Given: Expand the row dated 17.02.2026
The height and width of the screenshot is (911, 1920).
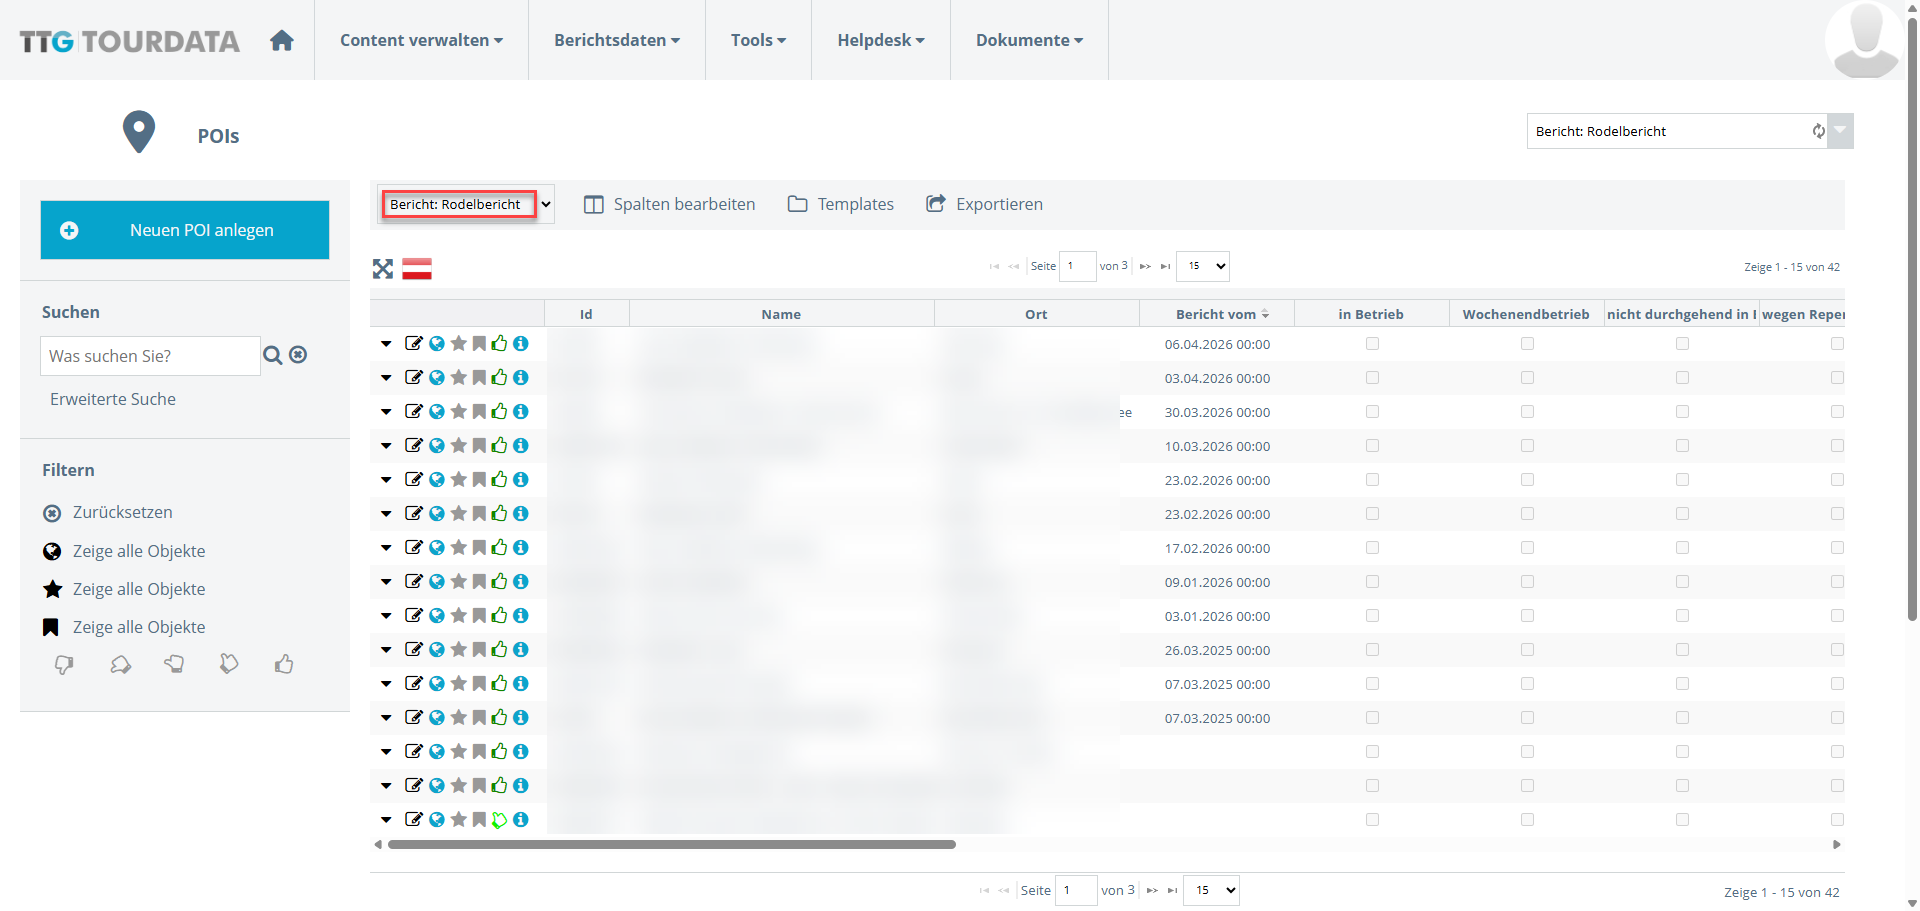Looking at the screenshot, I should point(386,548).
